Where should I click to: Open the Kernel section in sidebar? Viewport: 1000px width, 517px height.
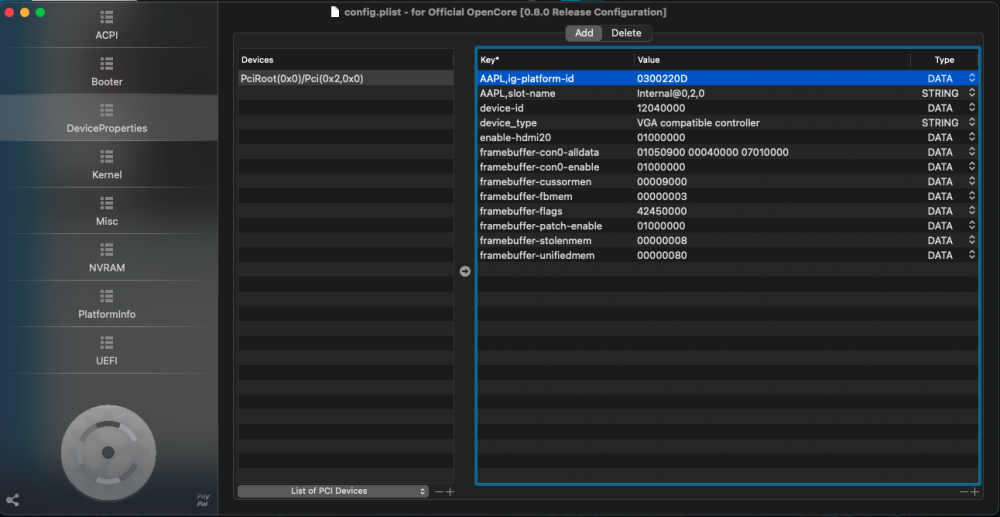pyautogui.click(x=107, y=165)
